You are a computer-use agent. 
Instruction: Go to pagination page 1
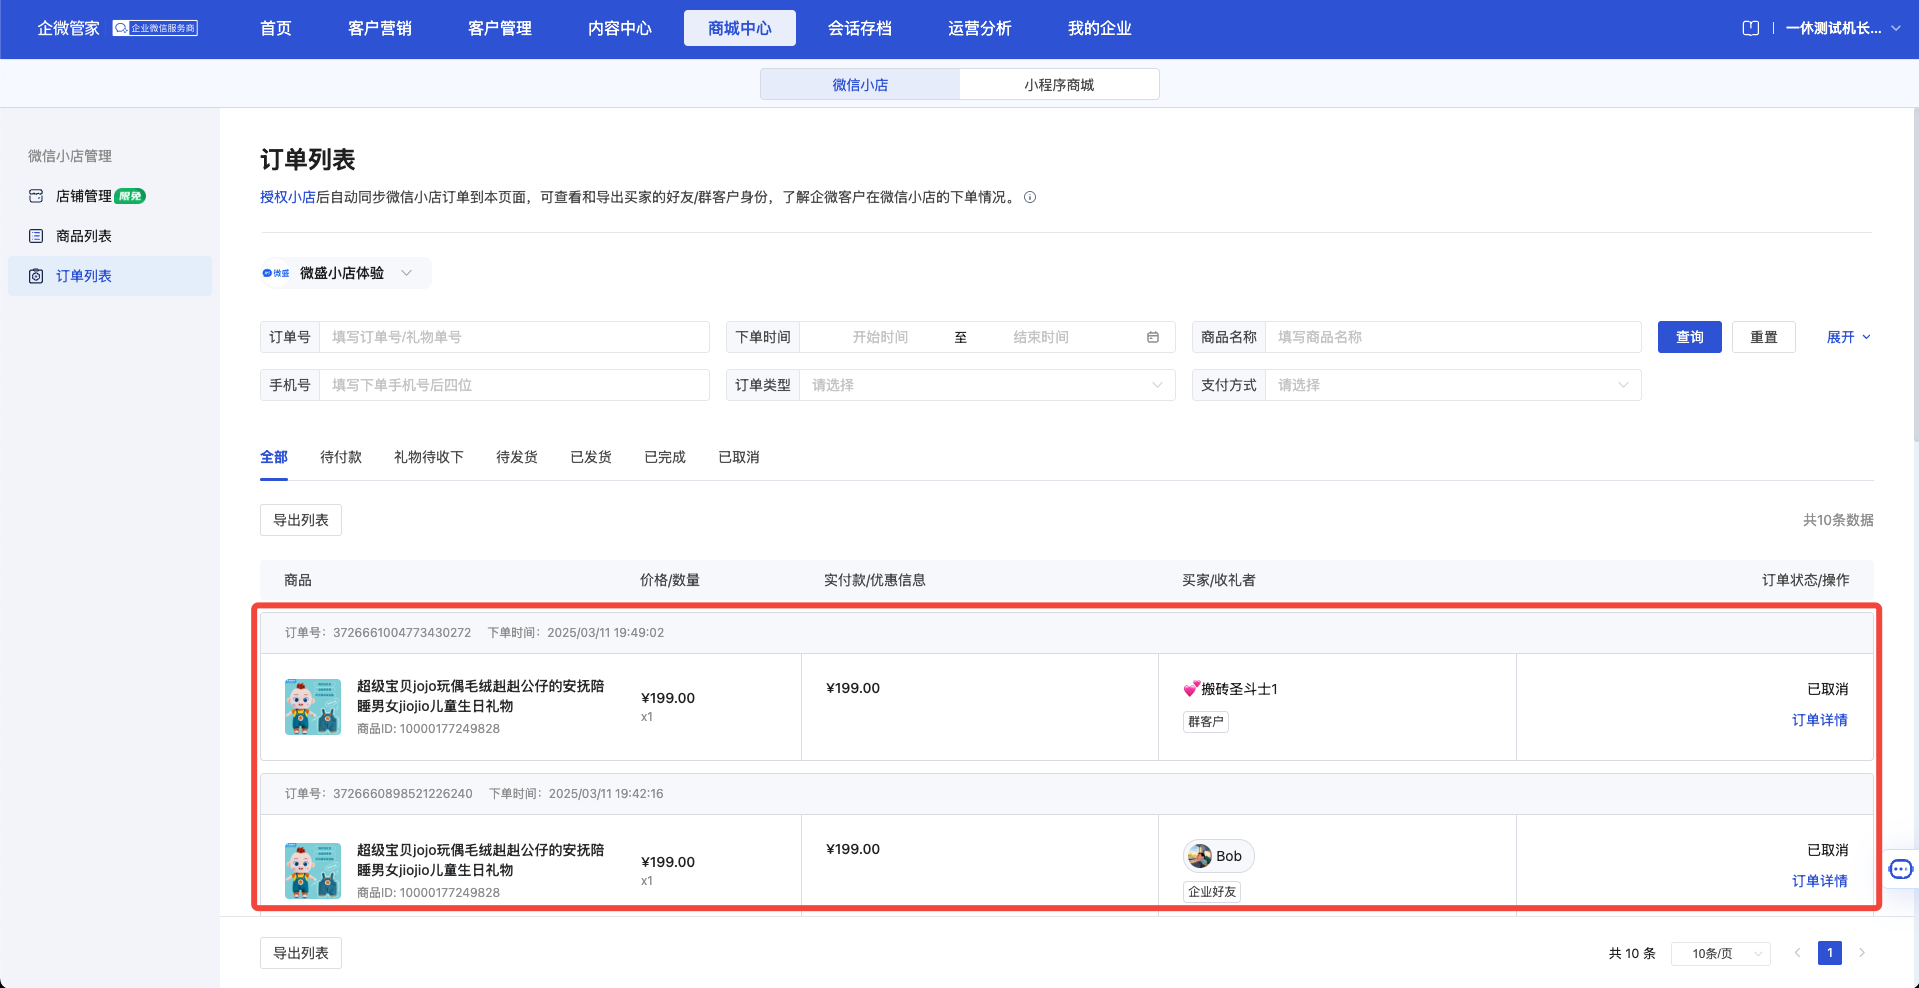(1830, 953)
